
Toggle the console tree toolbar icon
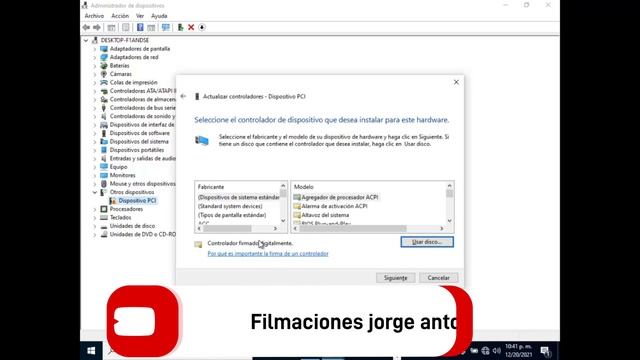111,27
